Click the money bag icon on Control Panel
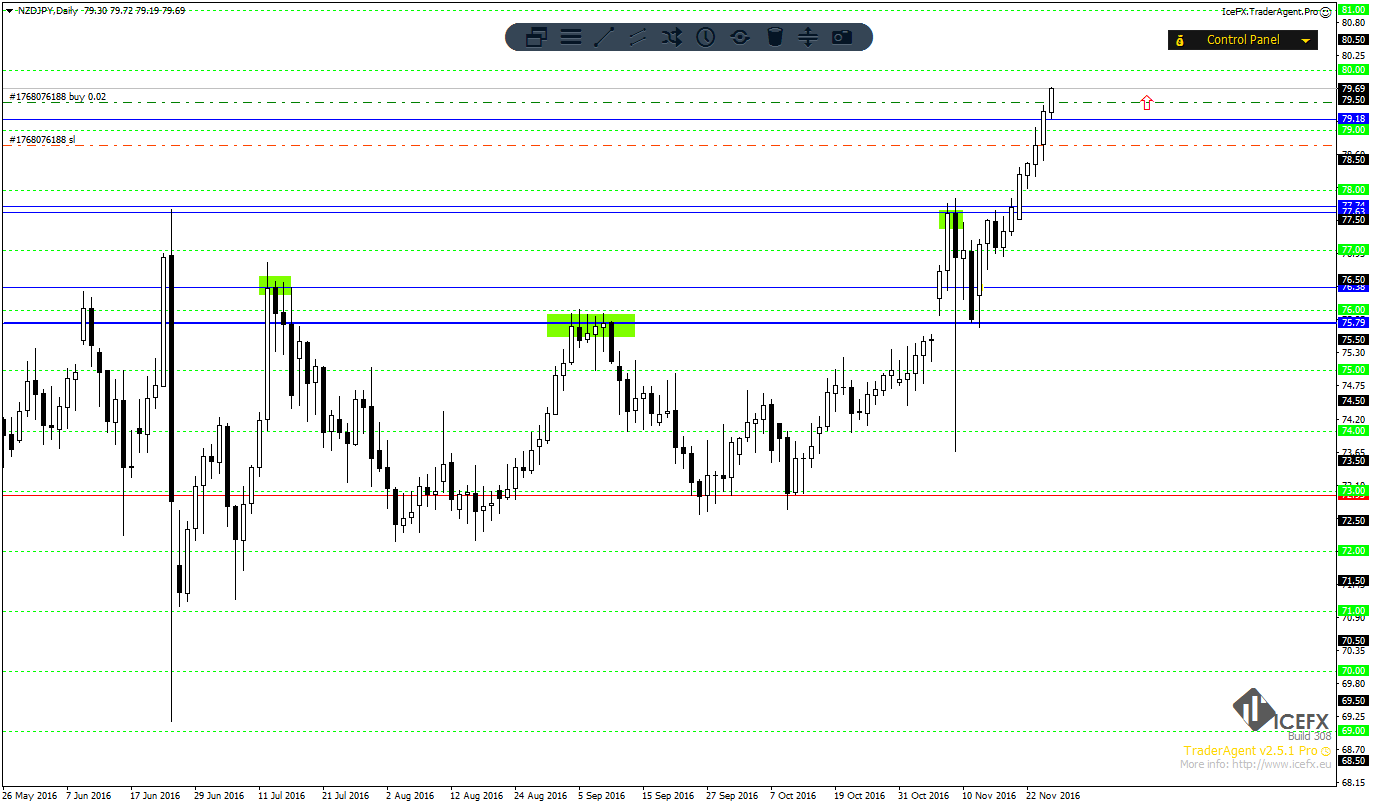Viewport: 1376px width, 807px height. [1180, 40]
